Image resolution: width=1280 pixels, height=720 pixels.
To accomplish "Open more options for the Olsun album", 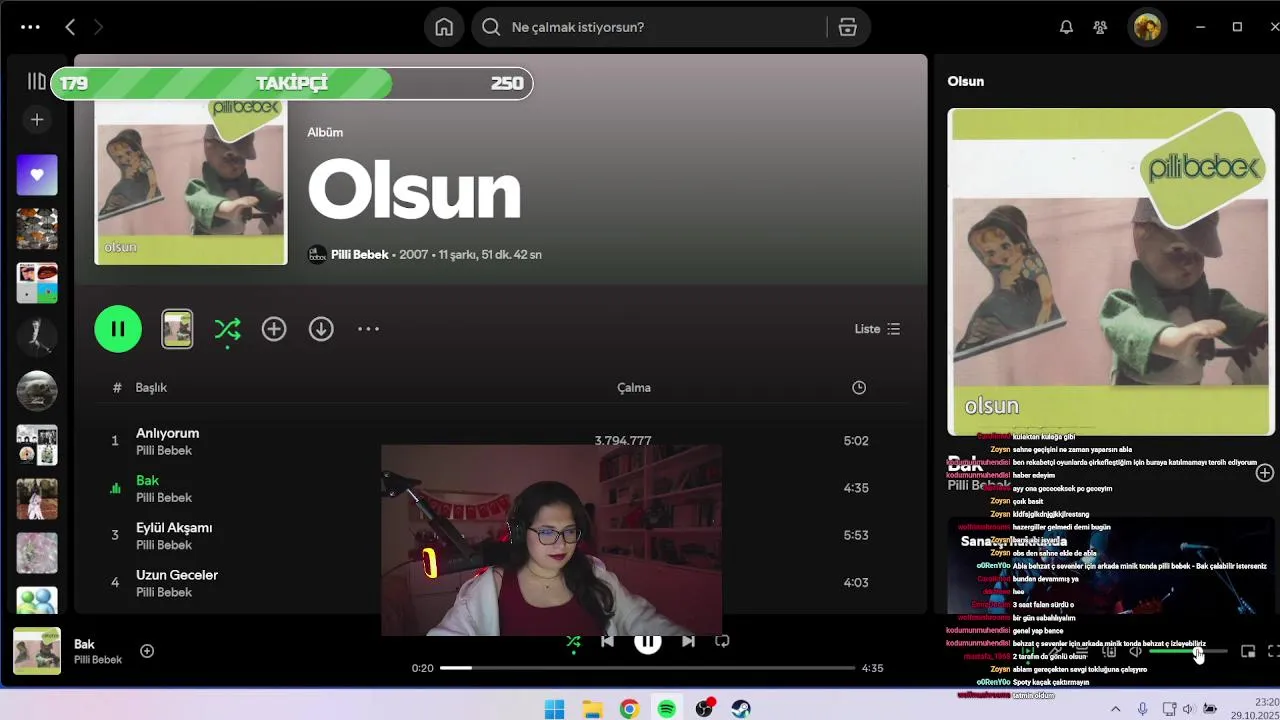I will 368,329.
